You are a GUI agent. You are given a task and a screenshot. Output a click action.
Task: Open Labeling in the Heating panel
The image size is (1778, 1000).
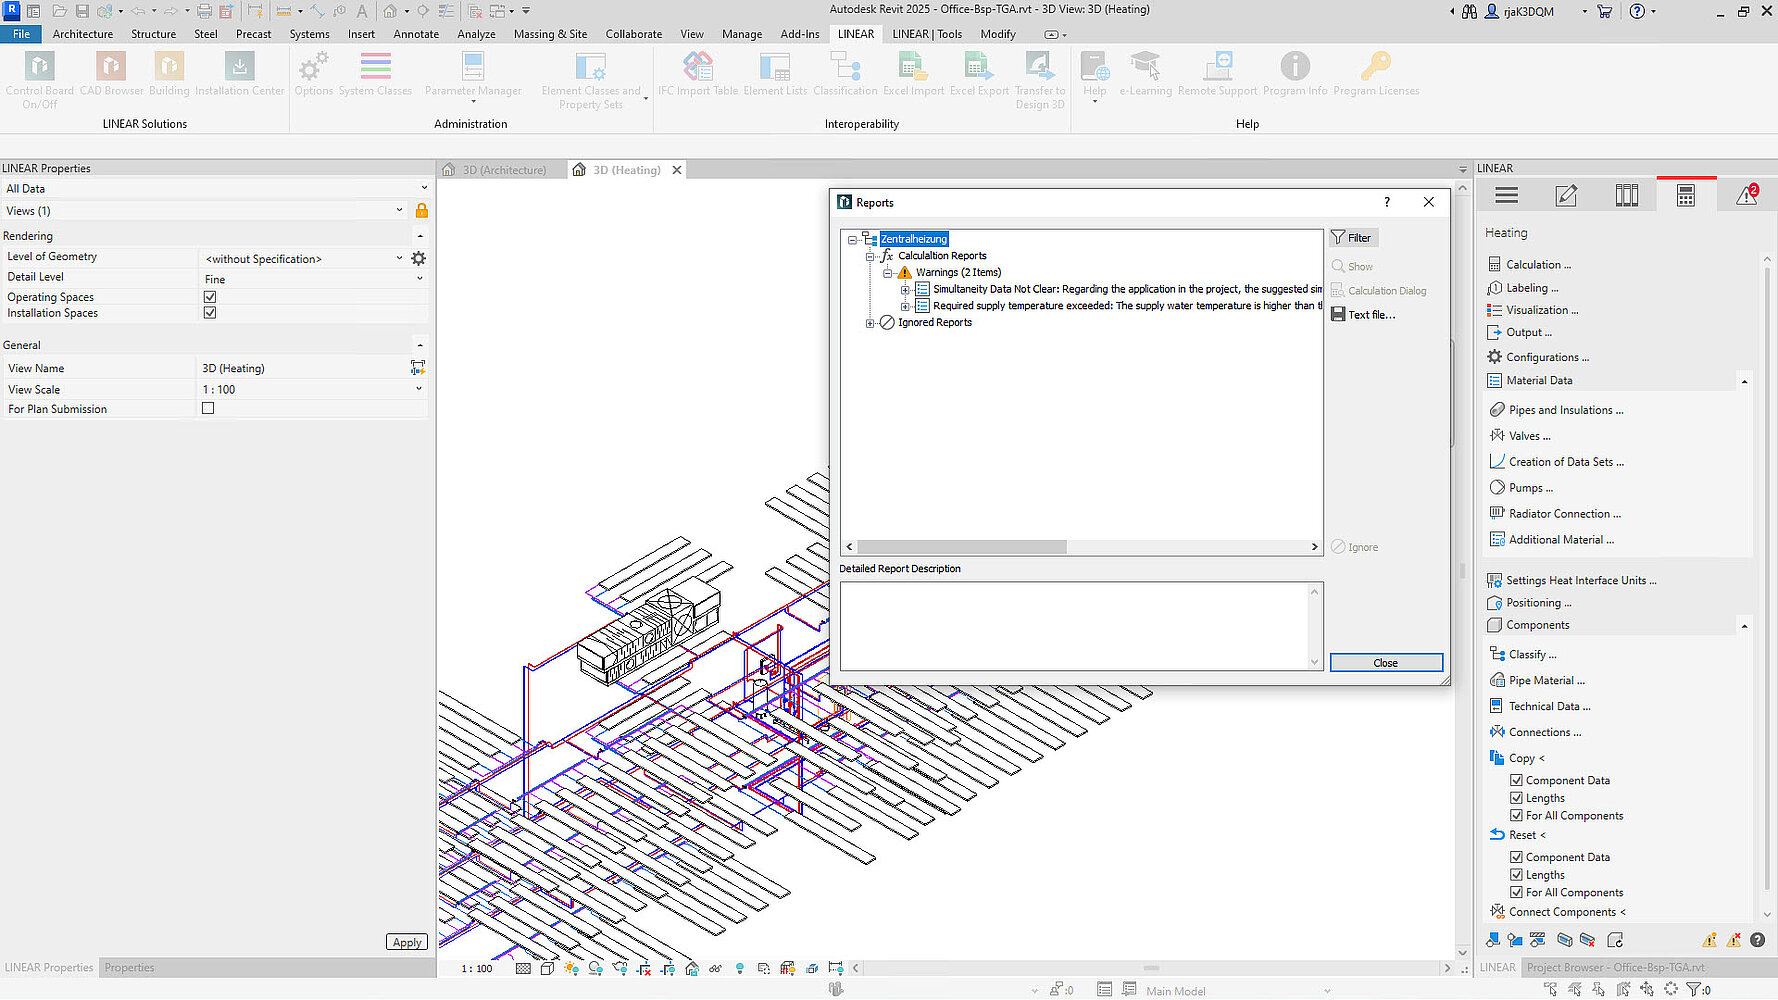click(1531, 288)
